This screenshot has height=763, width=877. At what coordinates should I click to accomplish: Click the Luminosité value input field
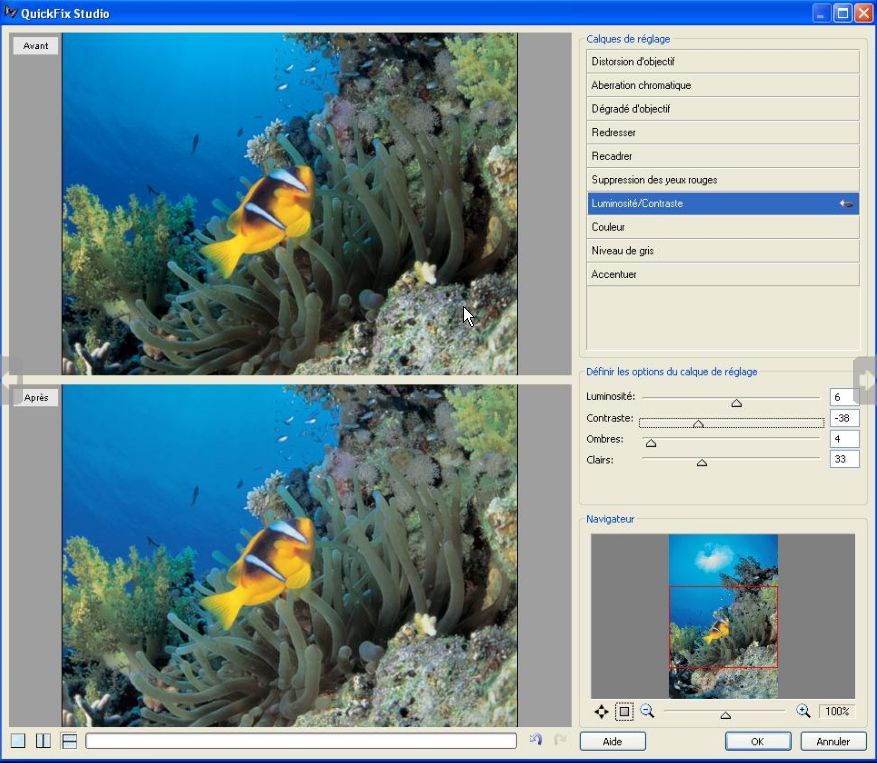(844, 397)
